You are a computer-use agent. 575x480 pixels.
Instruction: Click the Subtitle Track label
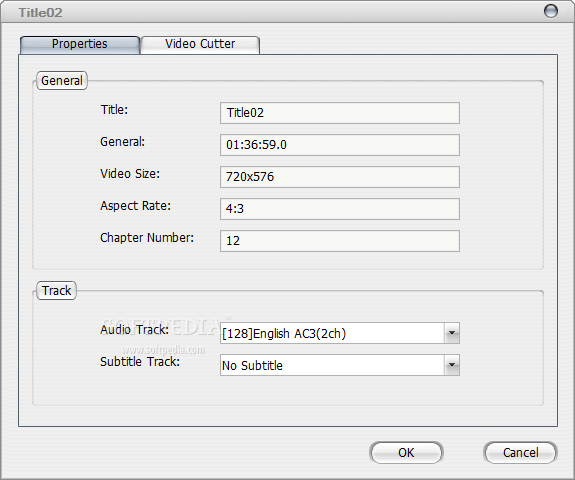(x=140, y=362)
